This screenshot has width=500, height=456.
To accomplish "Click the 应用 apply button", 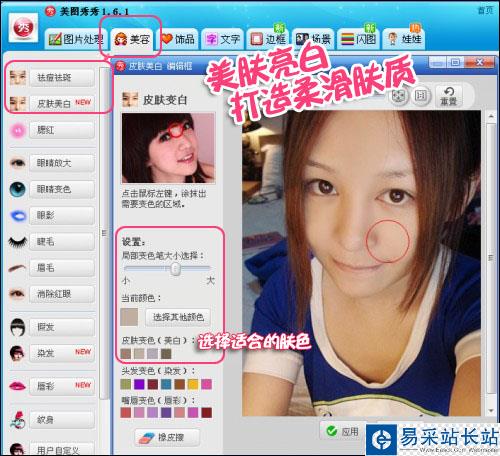I will click(342, 432).
